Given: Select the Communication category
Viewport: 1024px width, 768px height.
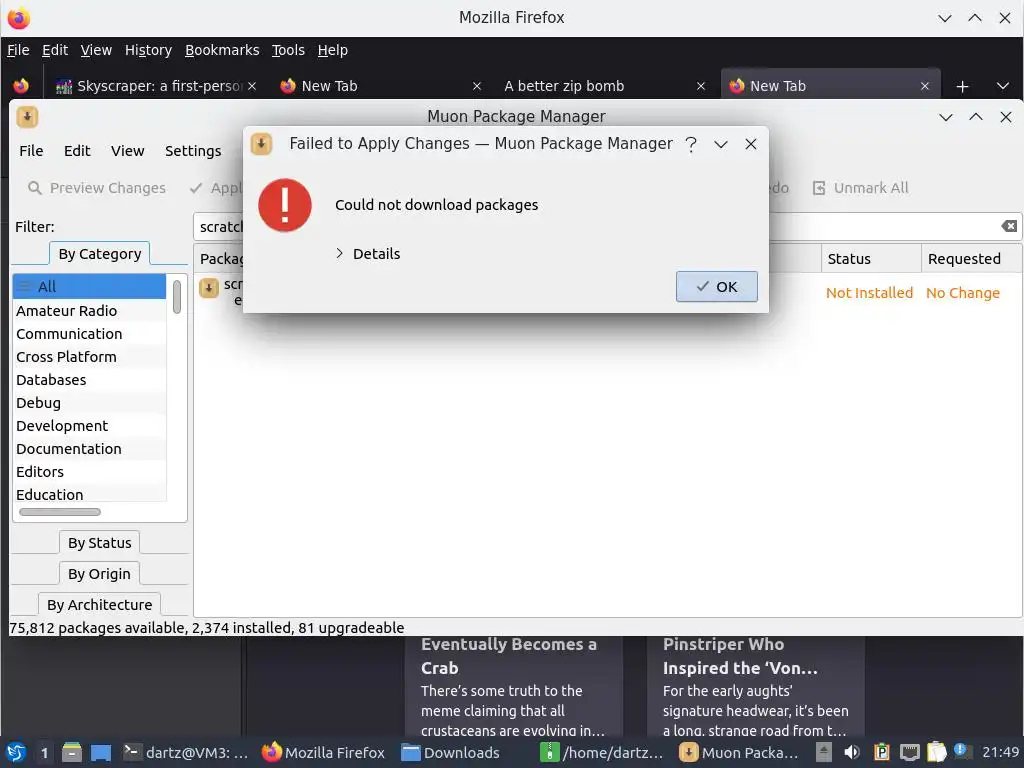Looking at the screenshot, I should (89, 334).
